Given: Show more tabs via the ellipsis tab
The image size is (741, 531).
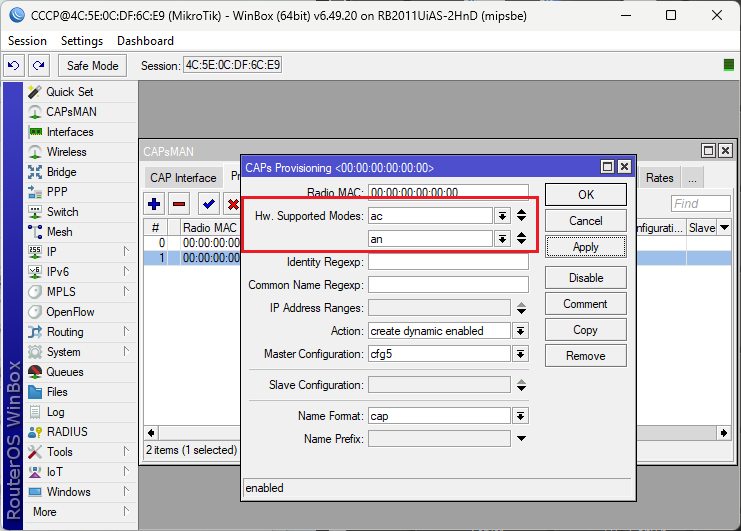Looking at the screenshot, I should tap(692, 178).
